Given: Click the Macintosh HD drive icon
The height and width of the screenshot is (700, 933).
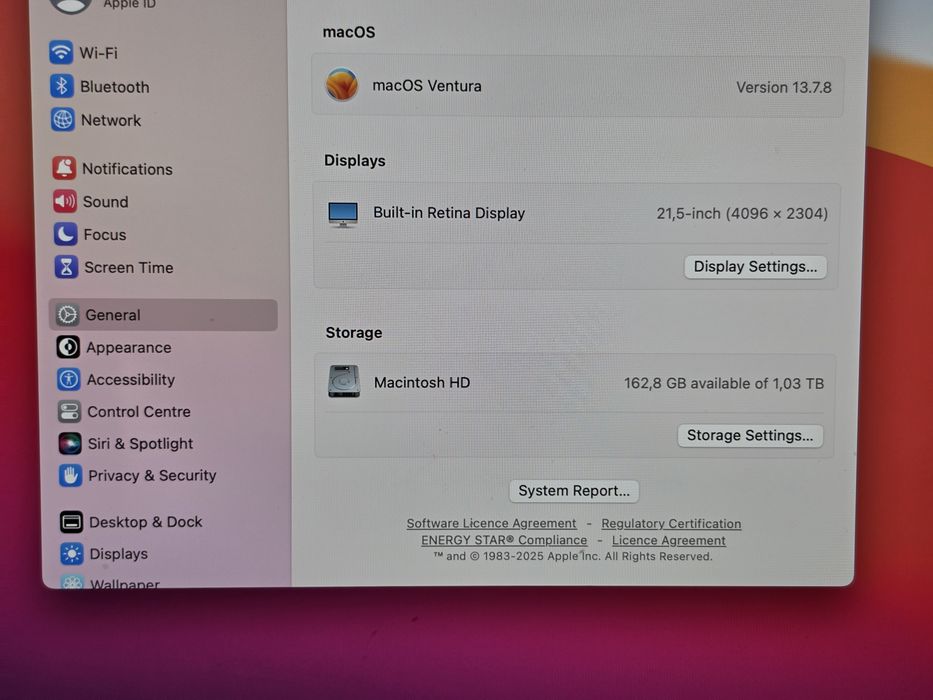Looking at the screenshot, I should pyautogui.click(x=344, y=381).
